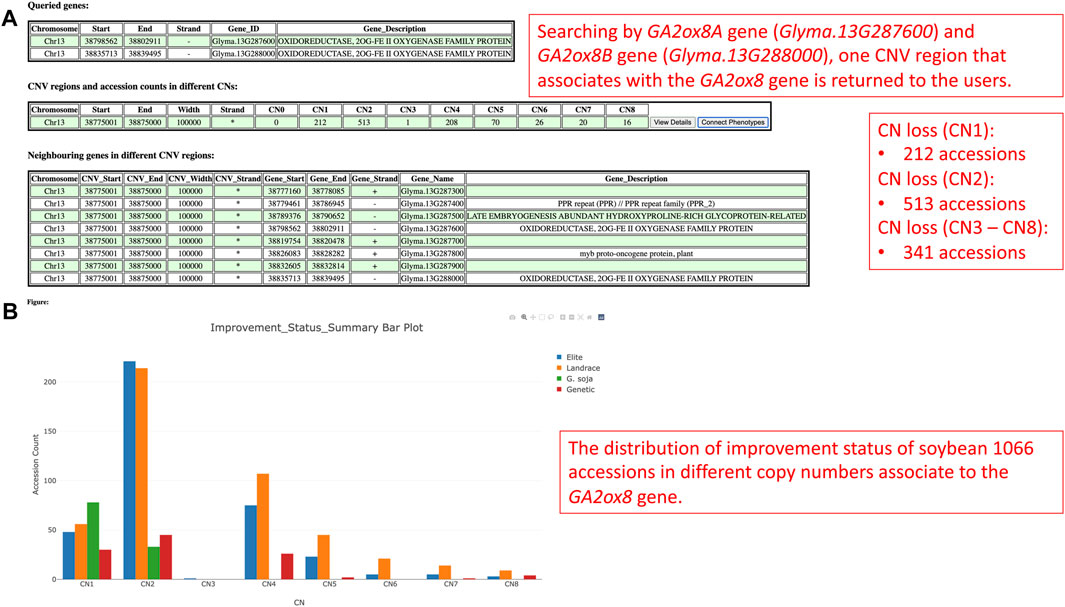Image resolution: width=1065 pixels, height=607 pixels.
Task: Select the red Genetic bar for CN4
Action: 287,566
